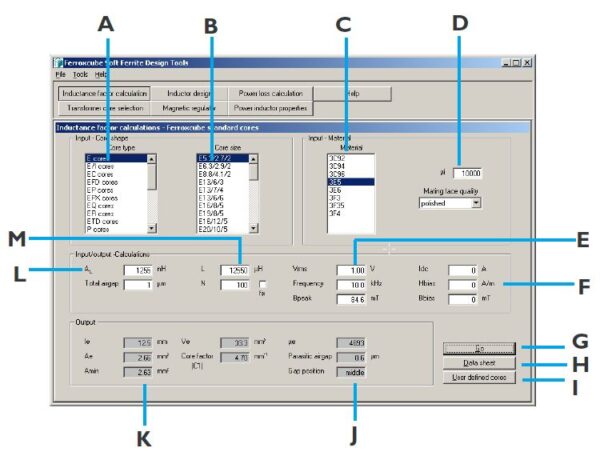Click the Ferroxcube app icon in title bar
The image size is (600, 456).
58,63
